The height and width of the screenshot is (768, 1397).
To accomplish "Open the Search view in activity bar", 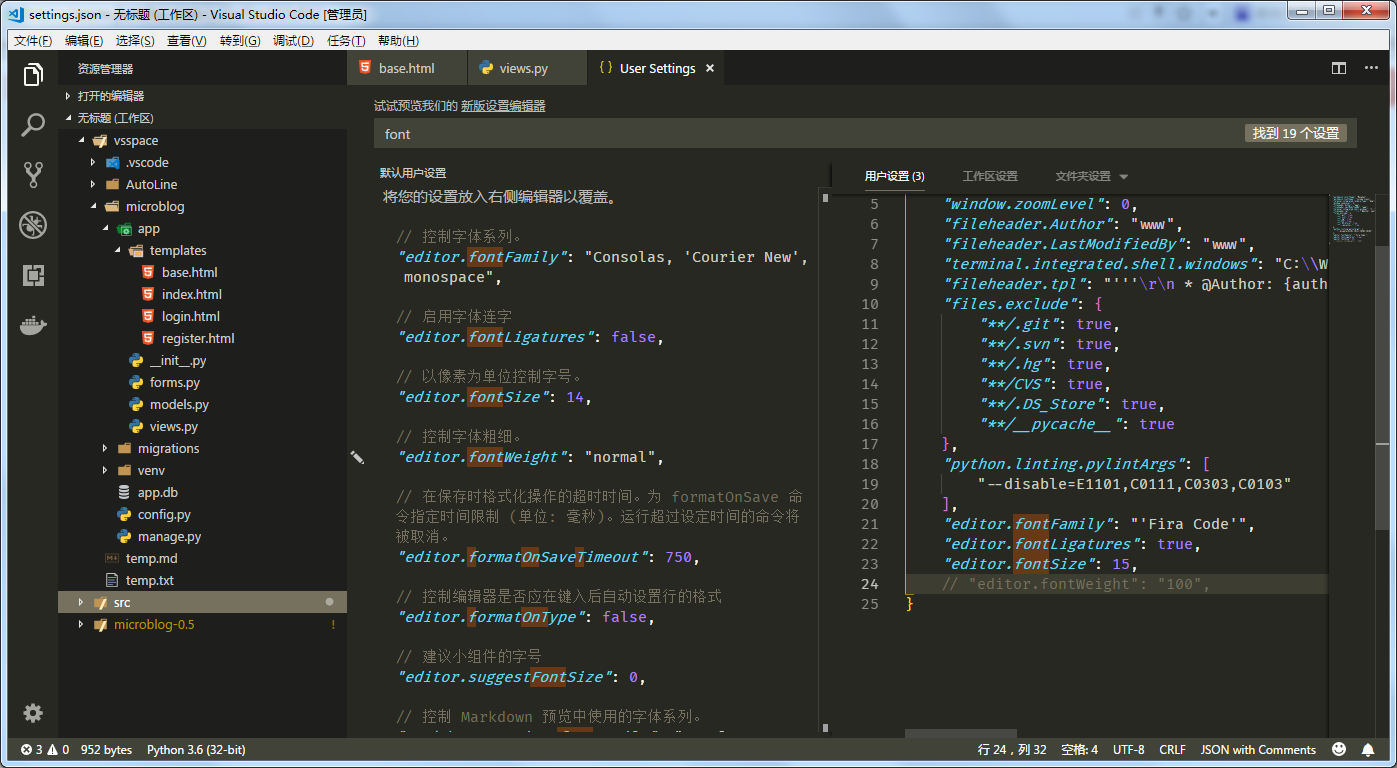I will click(33, 125).
